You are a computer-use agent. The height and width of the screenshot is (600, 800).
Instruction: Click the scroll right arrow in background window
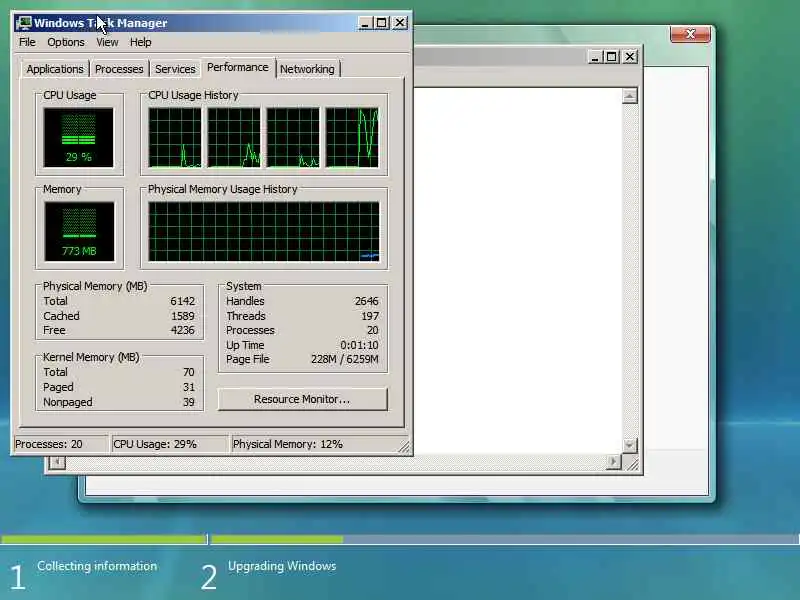[x=613, y=462]
